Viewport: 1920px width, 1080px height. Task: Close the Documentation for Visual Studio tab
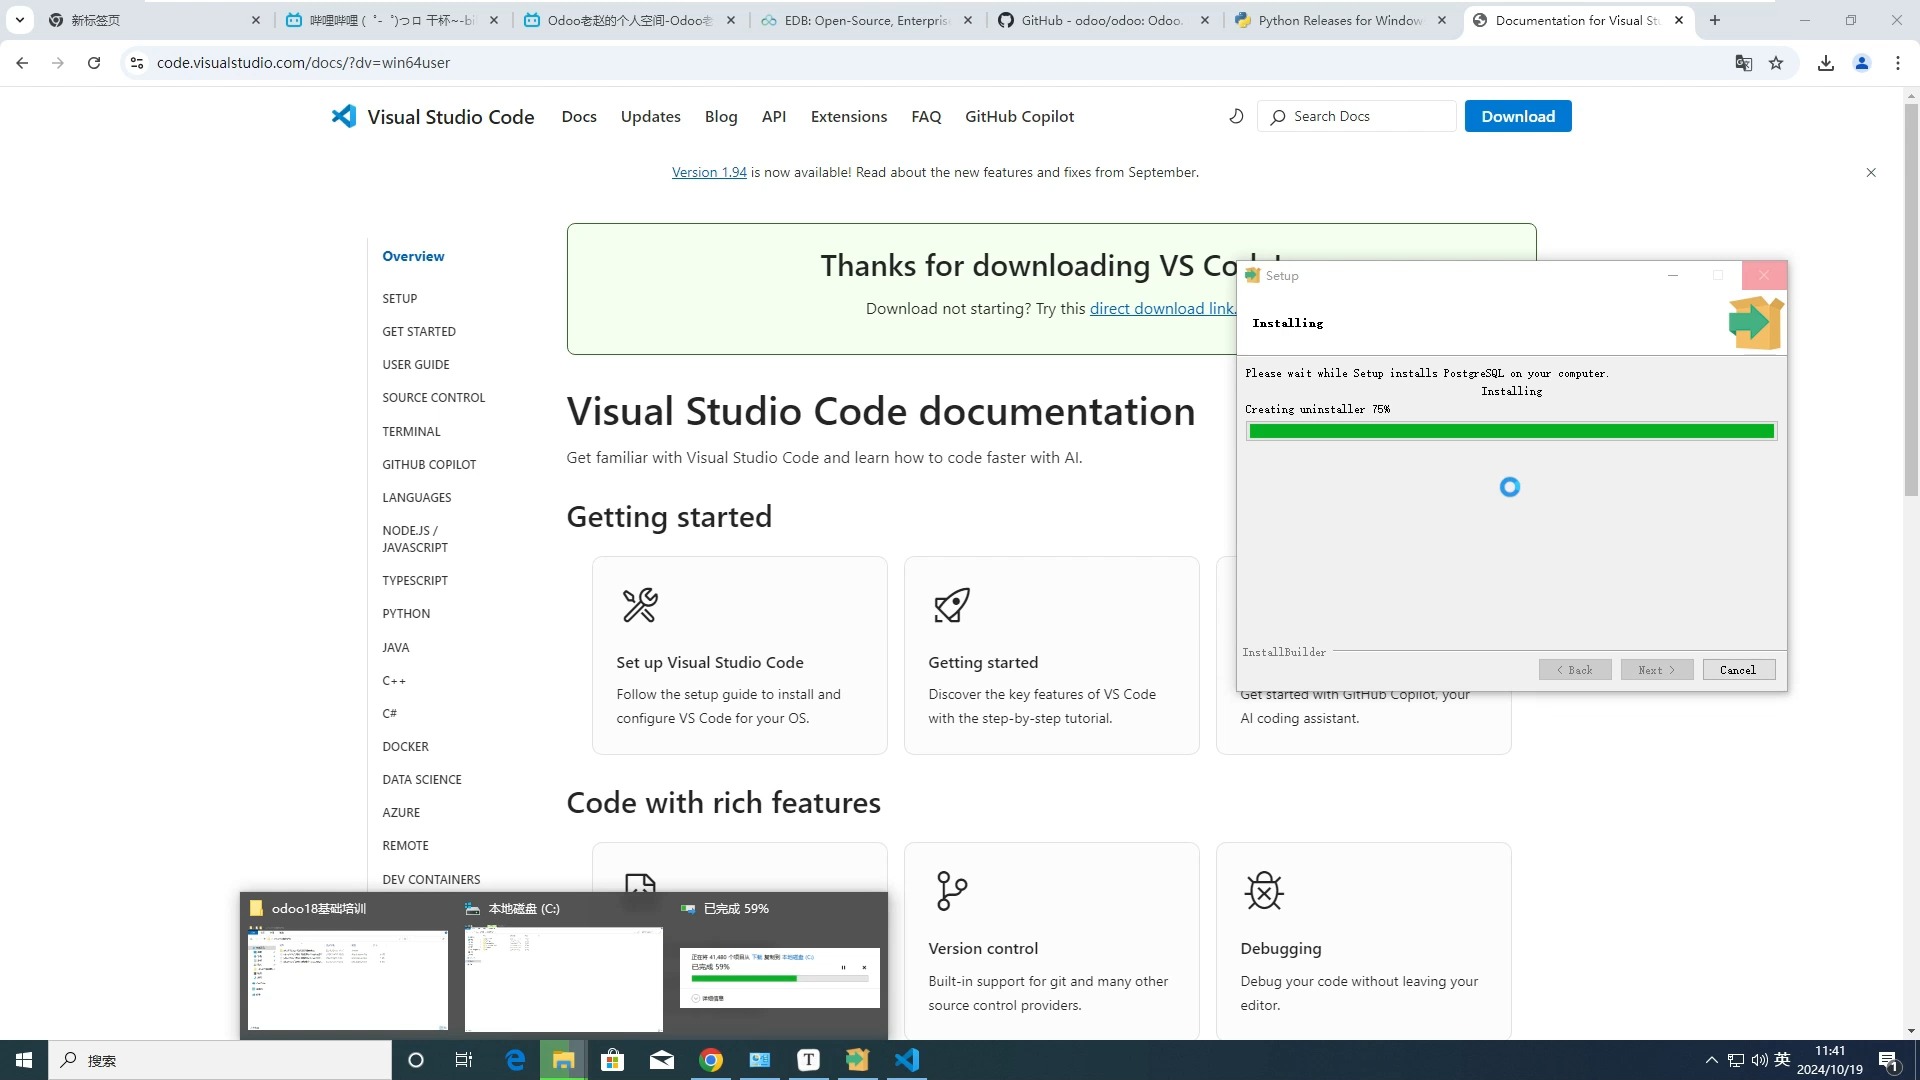tap(1679, 20)
